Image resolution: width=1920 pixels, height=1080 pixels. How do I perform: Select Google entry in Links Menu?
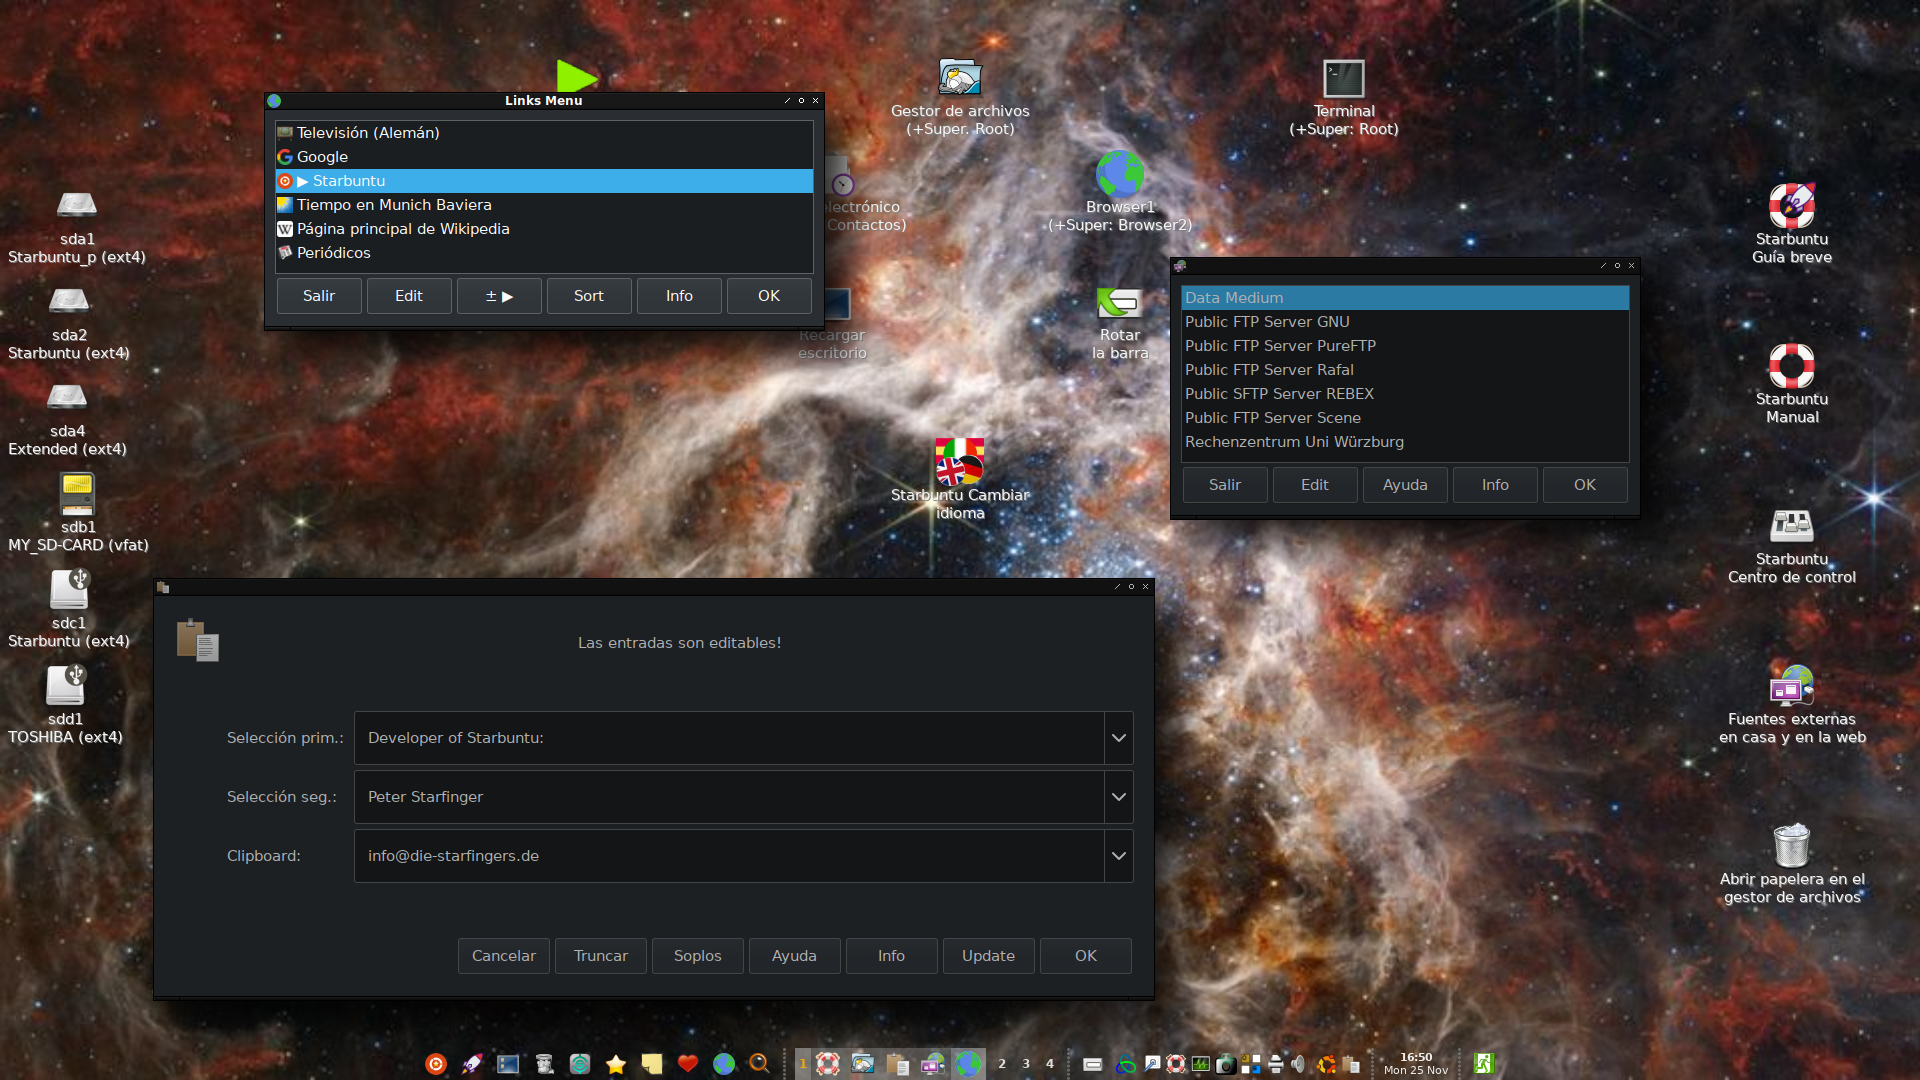[x=544, y=157]
